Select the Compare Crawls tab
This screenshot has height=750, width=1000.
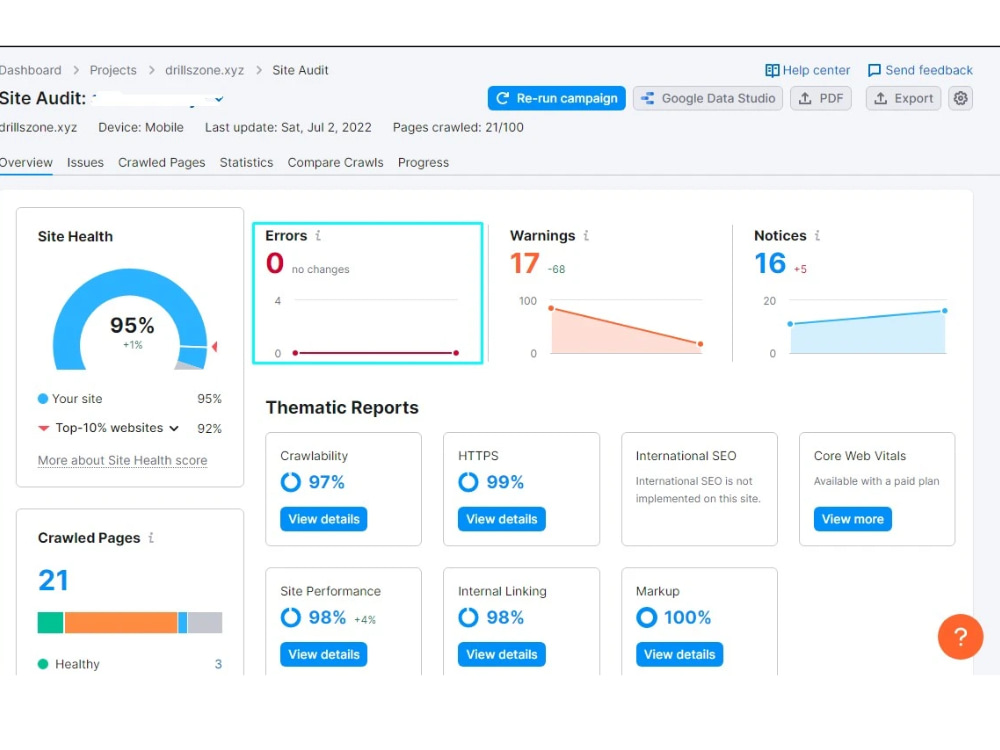[x=335, y=163]
